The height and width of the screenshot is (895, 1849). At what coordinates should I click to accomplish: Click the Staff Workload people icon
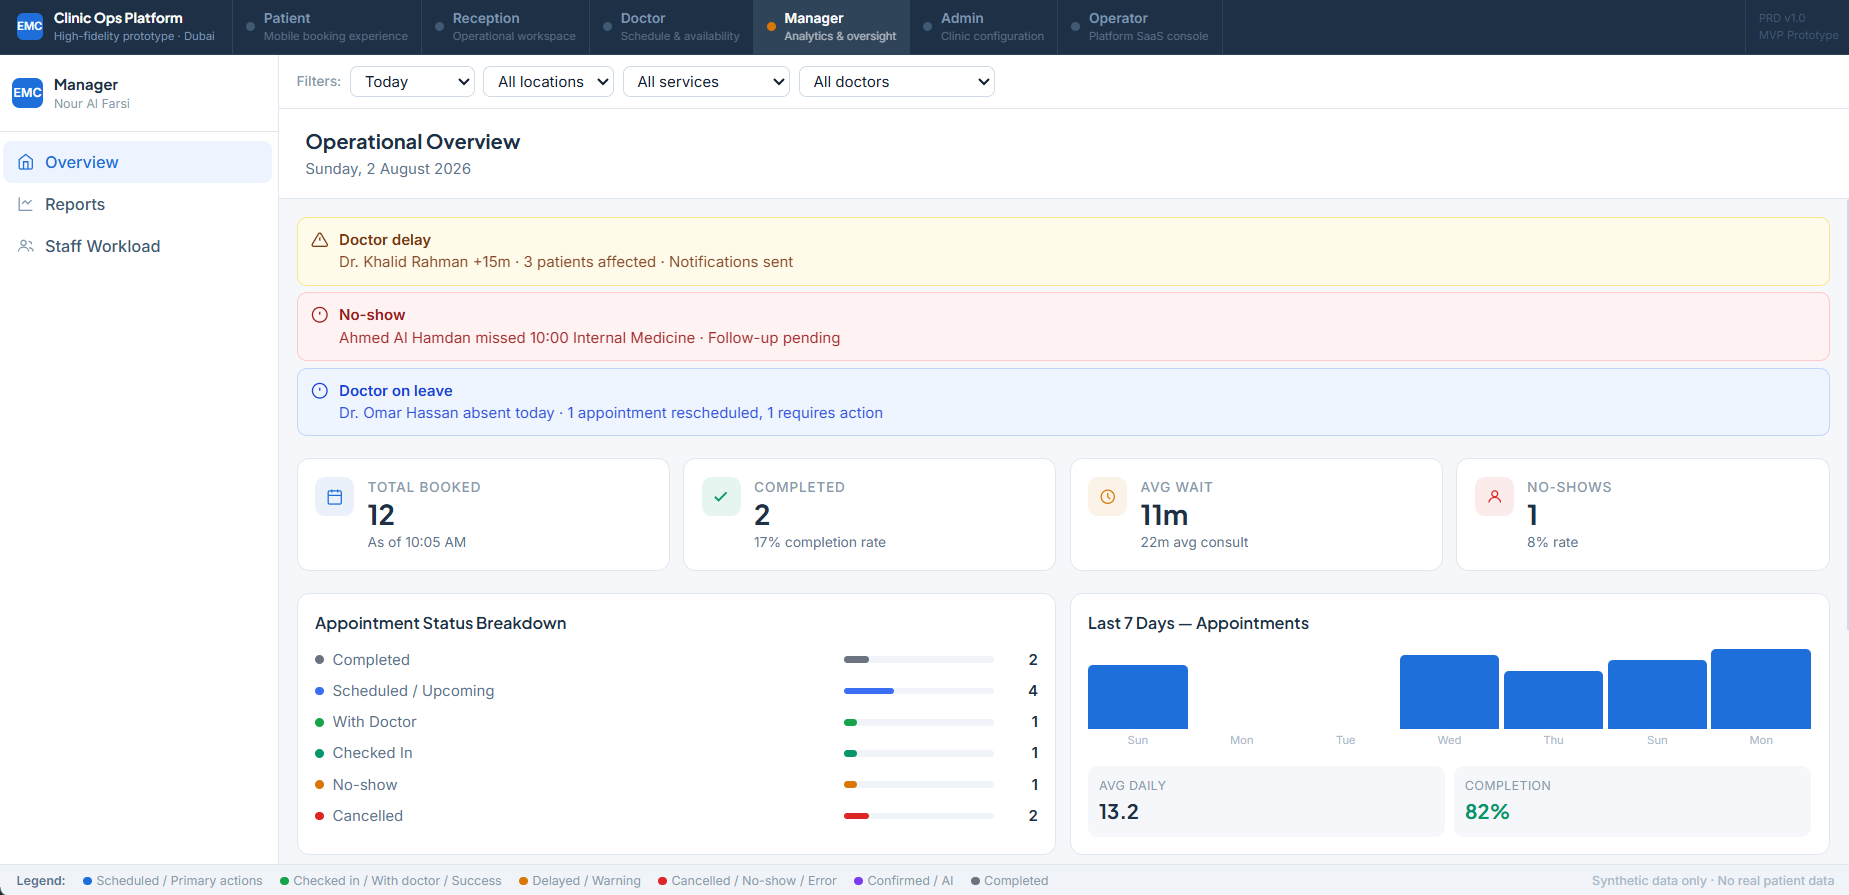click(x=26, y=246)
